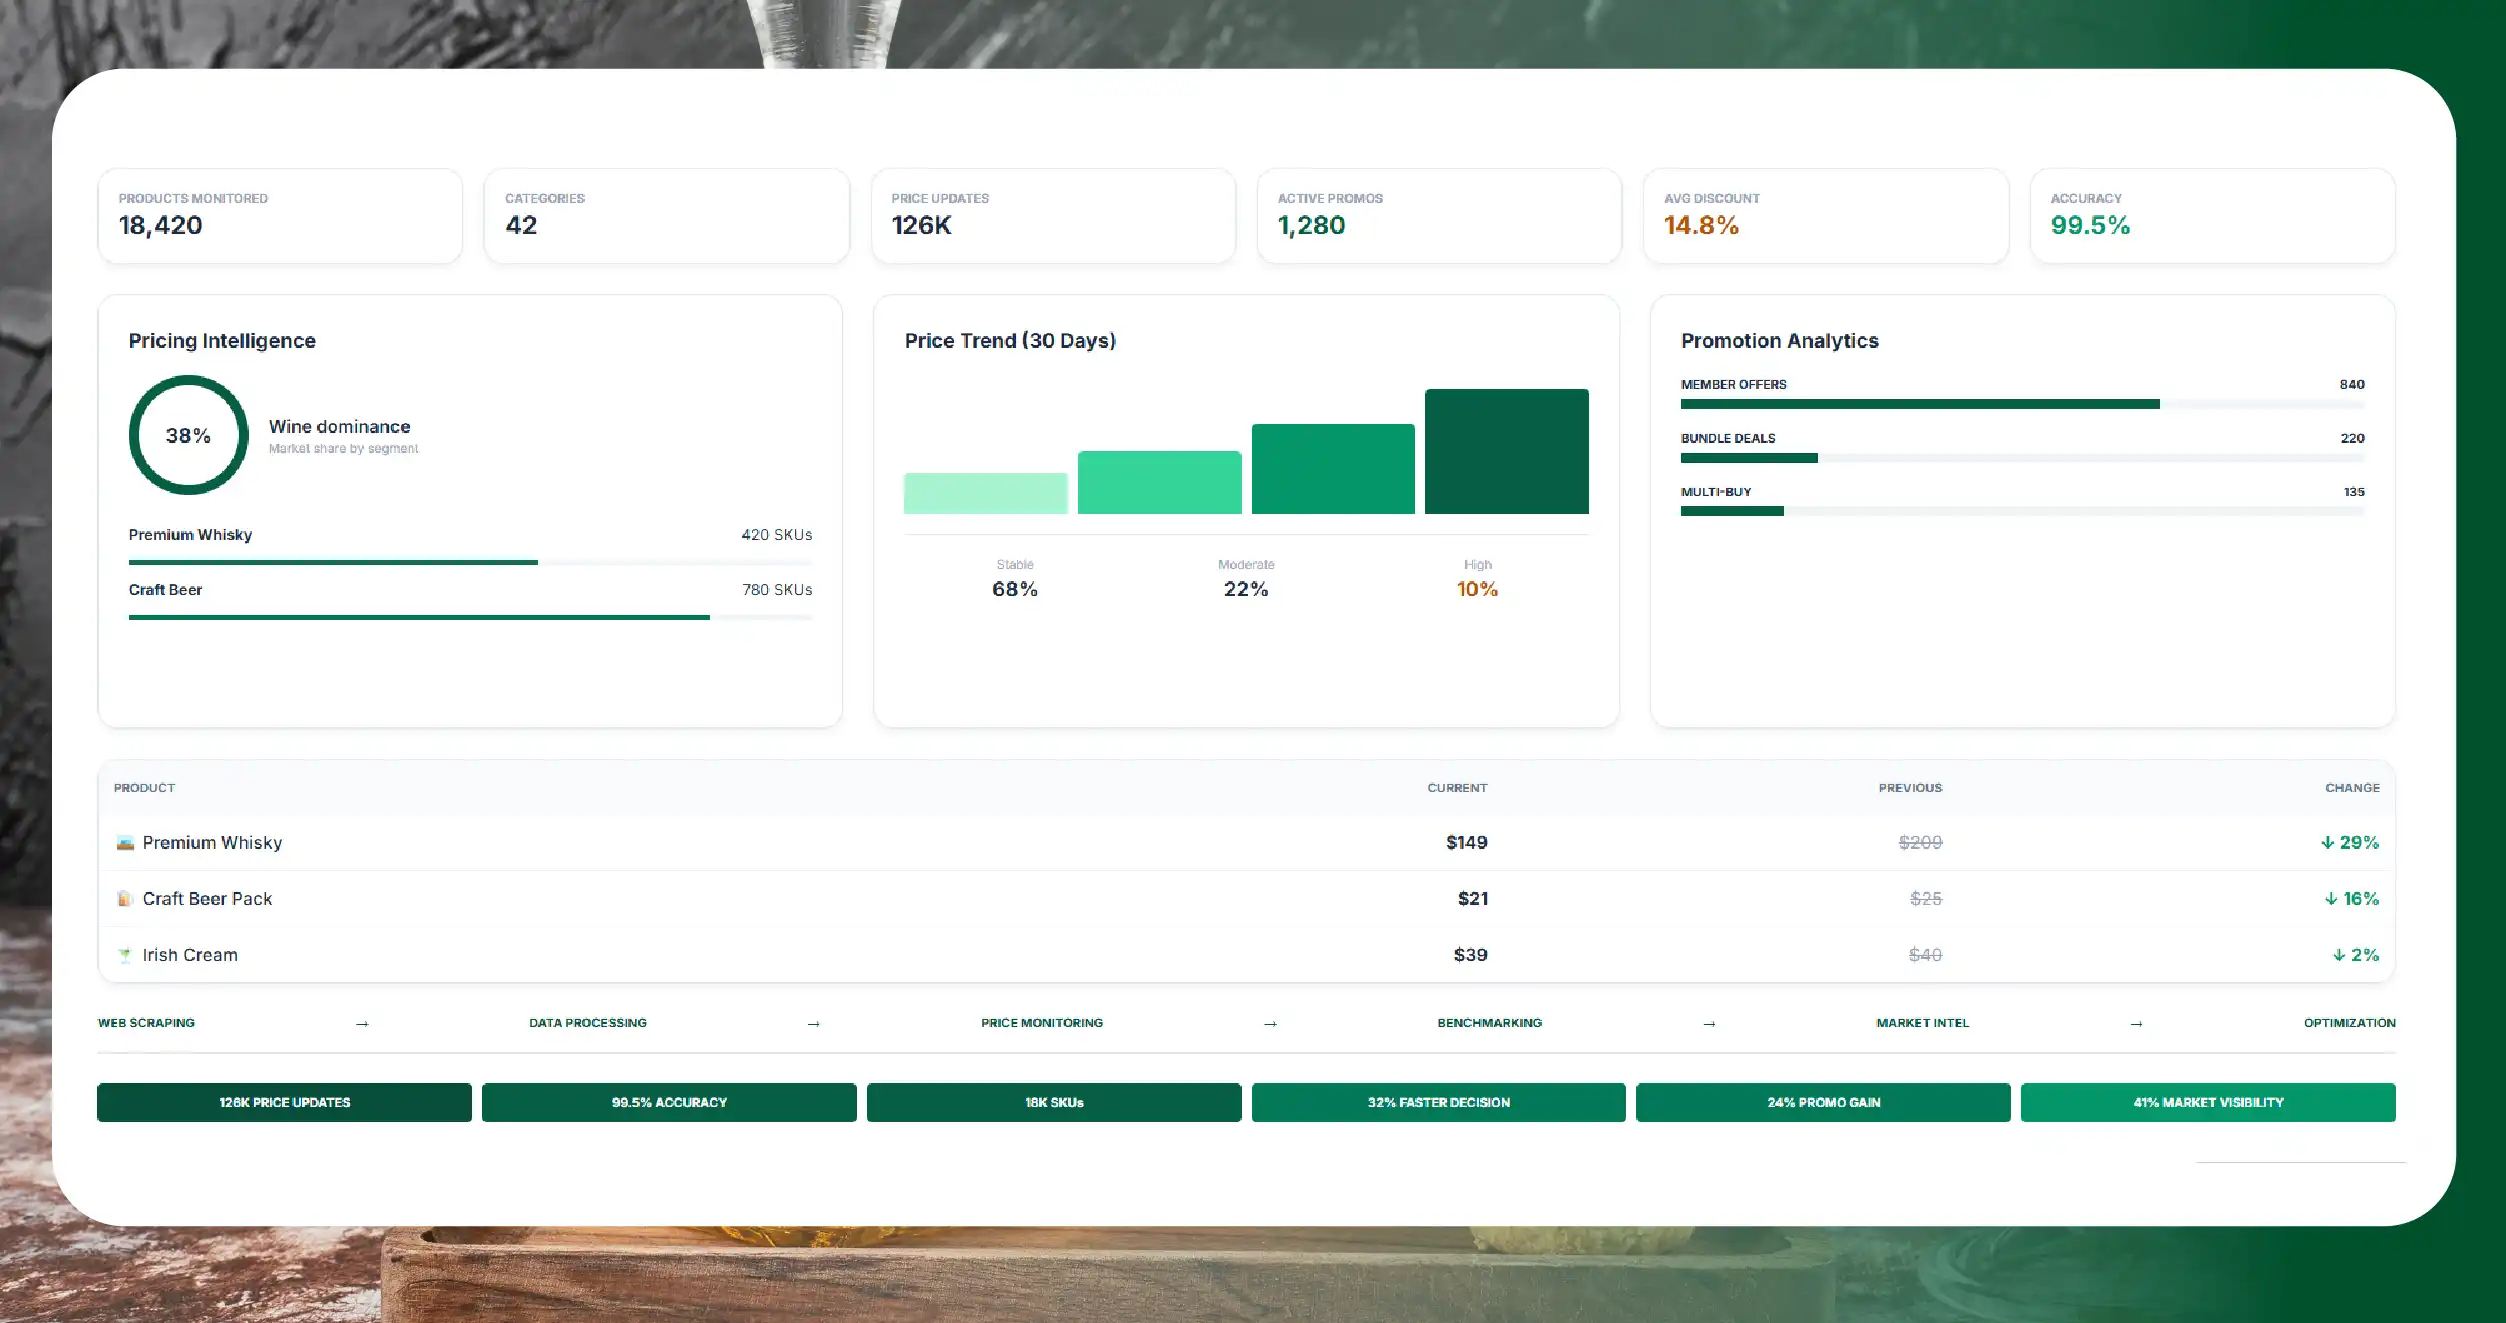This screenshot has width=2506, height=1323.
Task: Click the Irish Cream cocktail icon
Action: tap(125, 955)
